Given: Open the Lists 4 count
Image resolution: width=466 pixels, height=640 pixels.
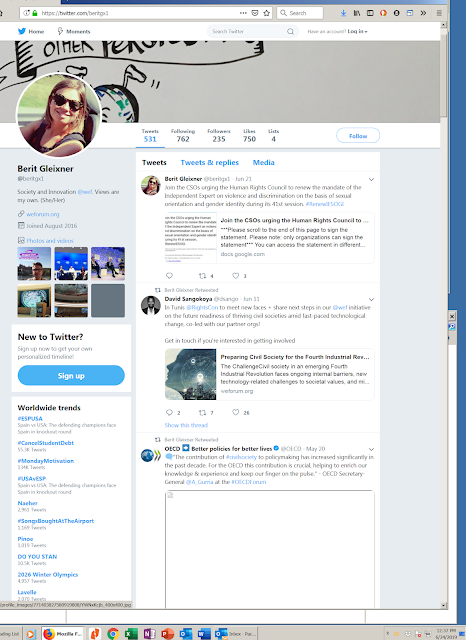Looking at the screenshot, I should 273,136.
